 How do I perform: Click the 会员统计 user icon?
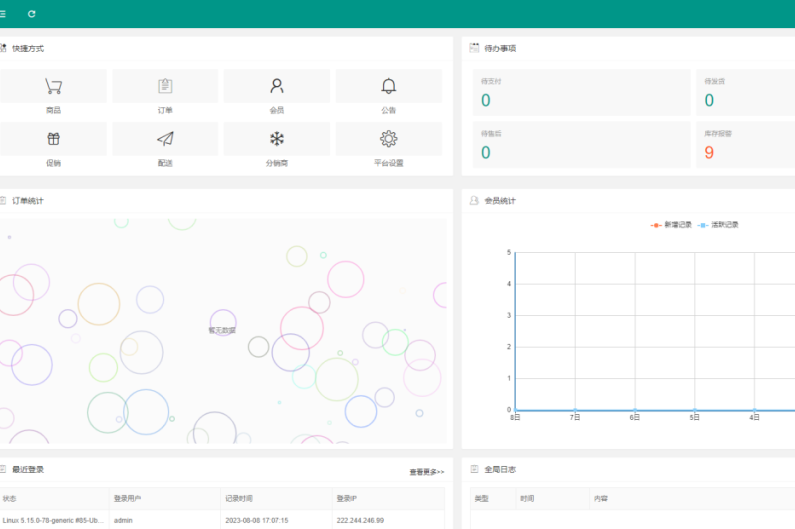(x=474, y=200)
